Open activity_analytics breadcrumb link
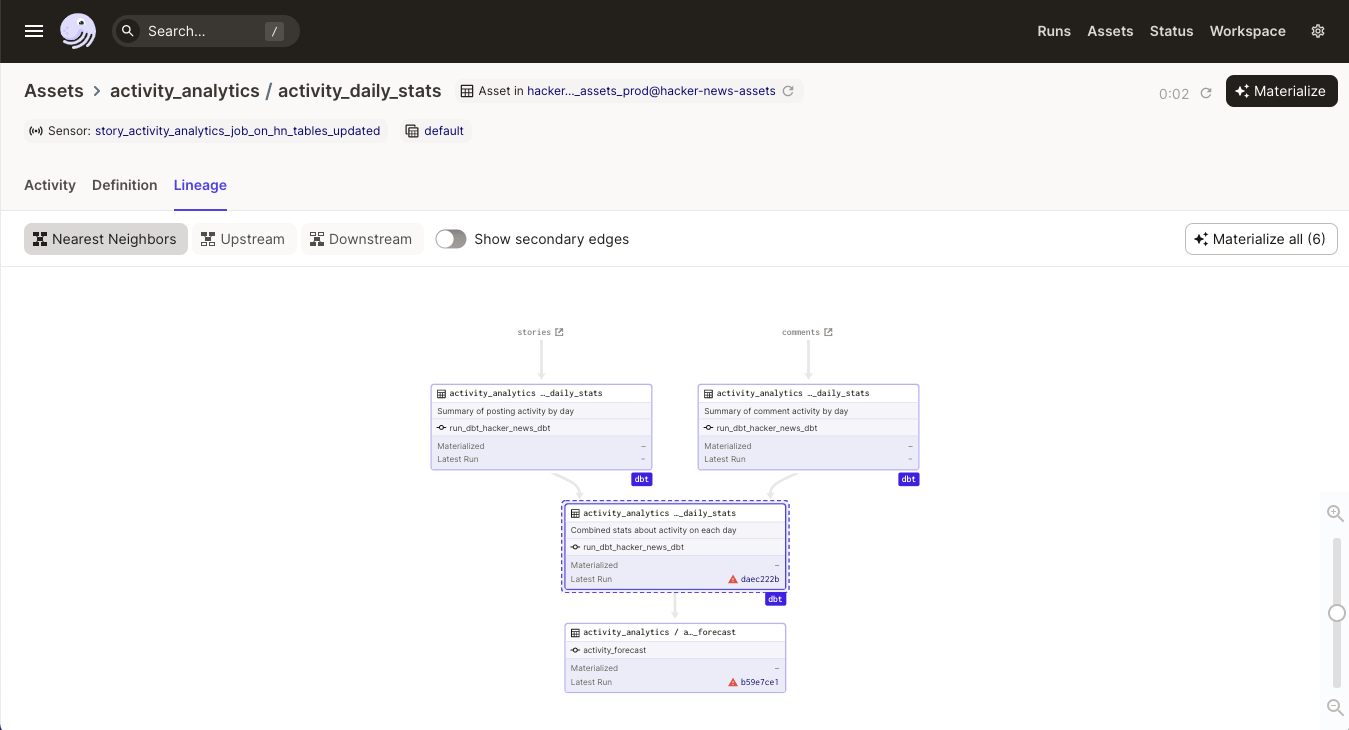The image size is (1349, 730). click(185, 91)
